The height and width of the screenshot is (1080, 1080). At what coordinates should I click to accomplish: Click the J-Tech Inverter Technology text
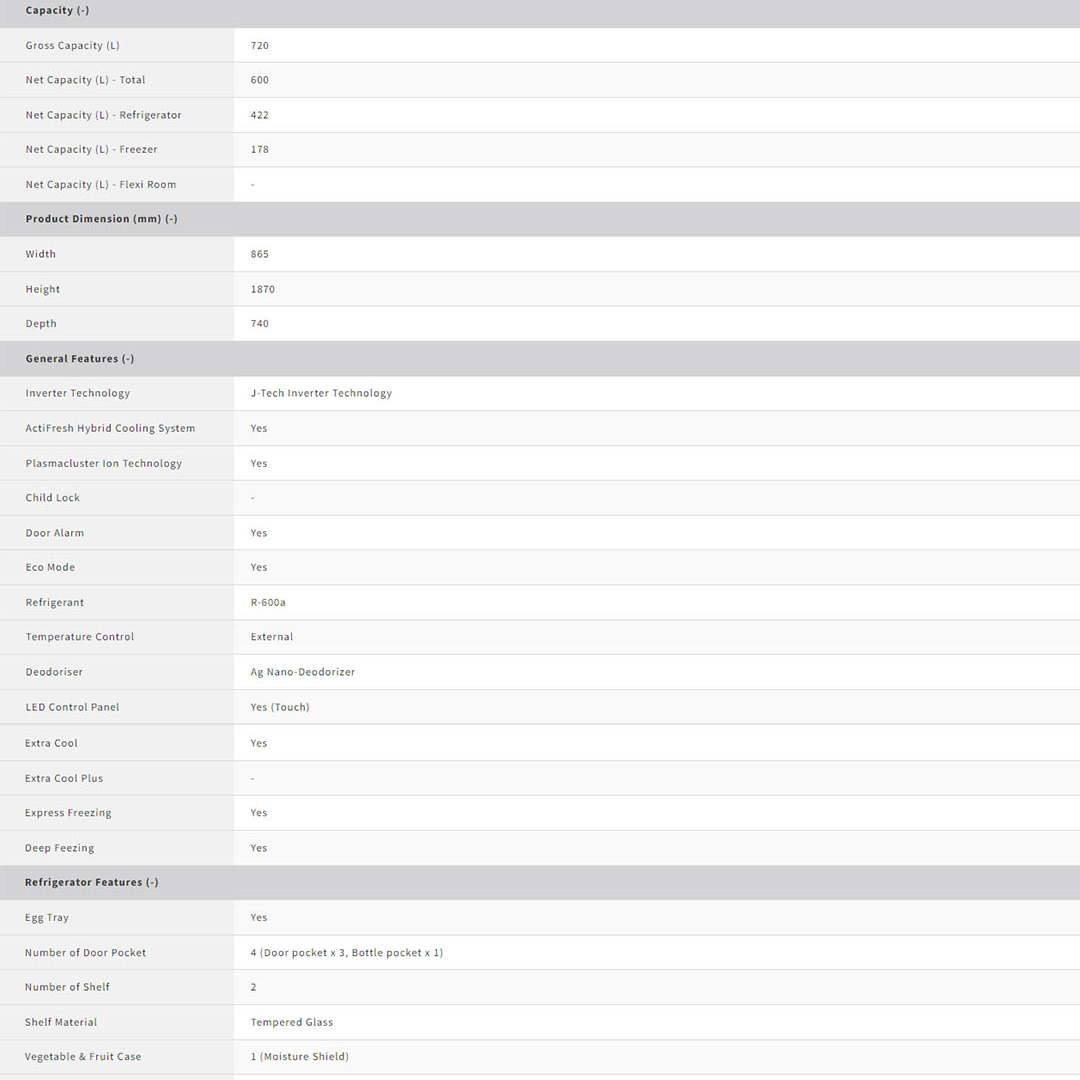pyautogui.click(x=321, y=393)
